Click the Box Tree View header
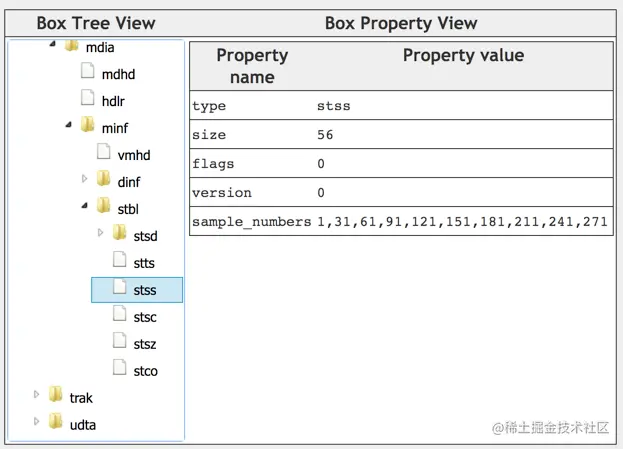Image resolution: width=623 pixels, height=449 pixels. click(96, 23)
